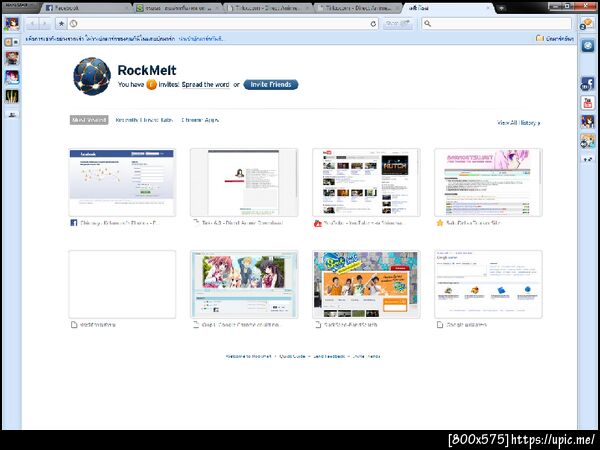The height and width of the screenshot is (450, 600).
Task: Click the blue Thai link in the info bar
Action: click(201, 39)
